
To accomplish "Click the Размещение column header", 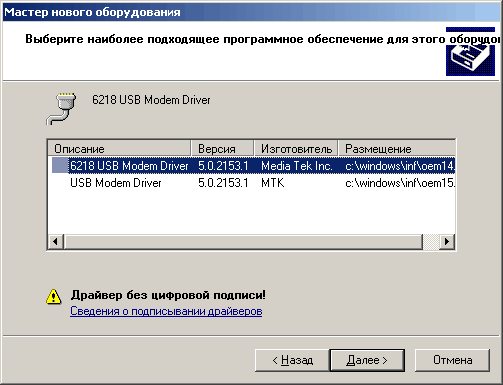I will (397, 149).
